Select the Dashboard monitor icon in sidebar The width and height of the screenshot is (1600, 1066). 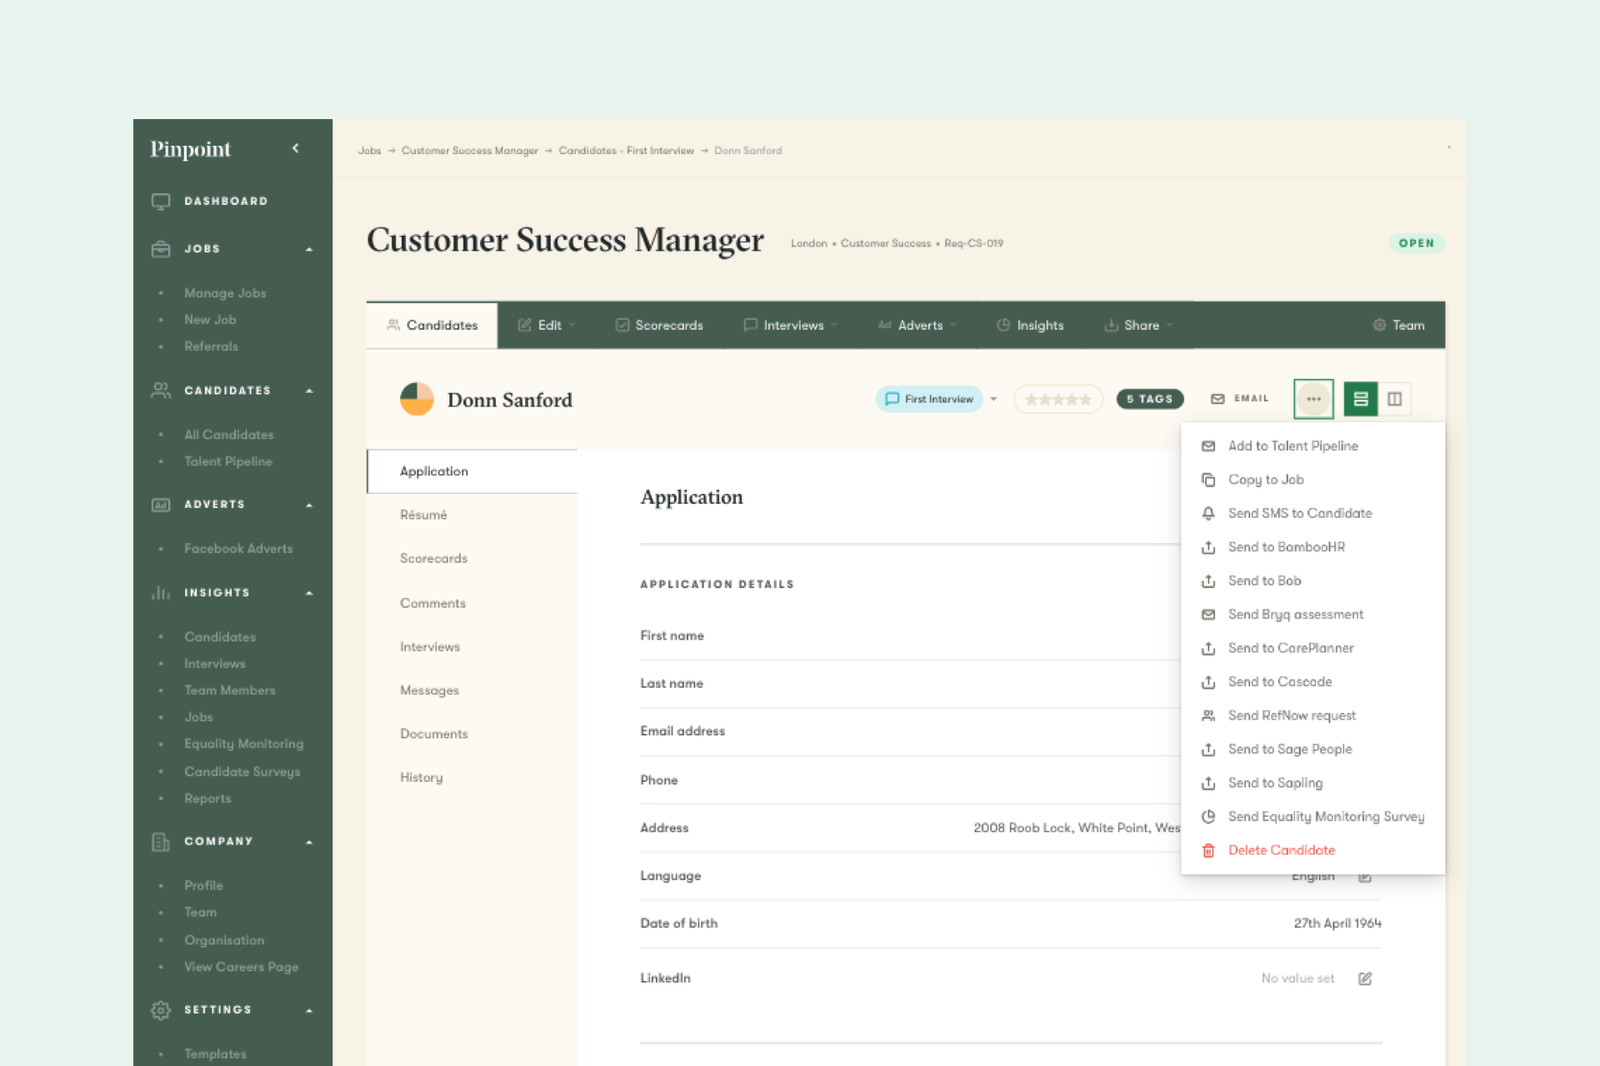(x=160, y=201)
